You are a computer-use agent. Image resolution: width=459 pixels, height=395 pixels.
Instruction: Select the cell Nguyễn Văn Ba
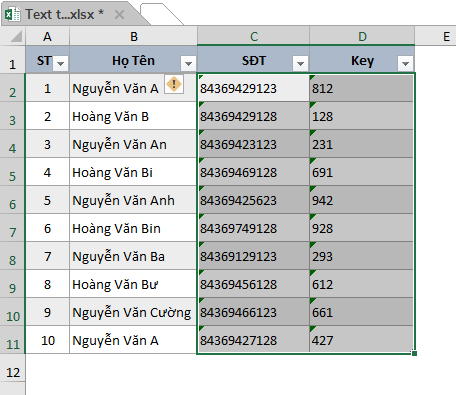click(133, 256)
